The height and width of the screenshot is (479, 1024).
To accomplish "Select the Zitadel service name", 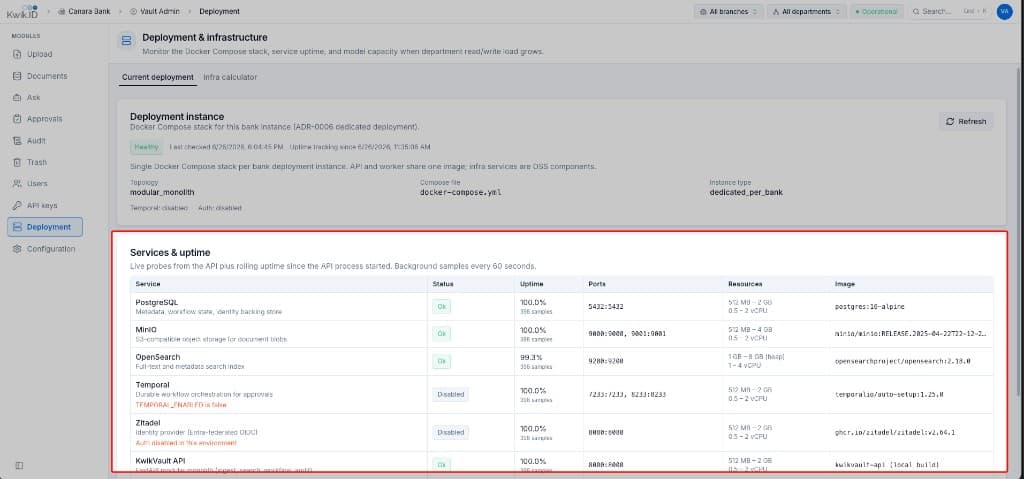I will click(148, 423).
